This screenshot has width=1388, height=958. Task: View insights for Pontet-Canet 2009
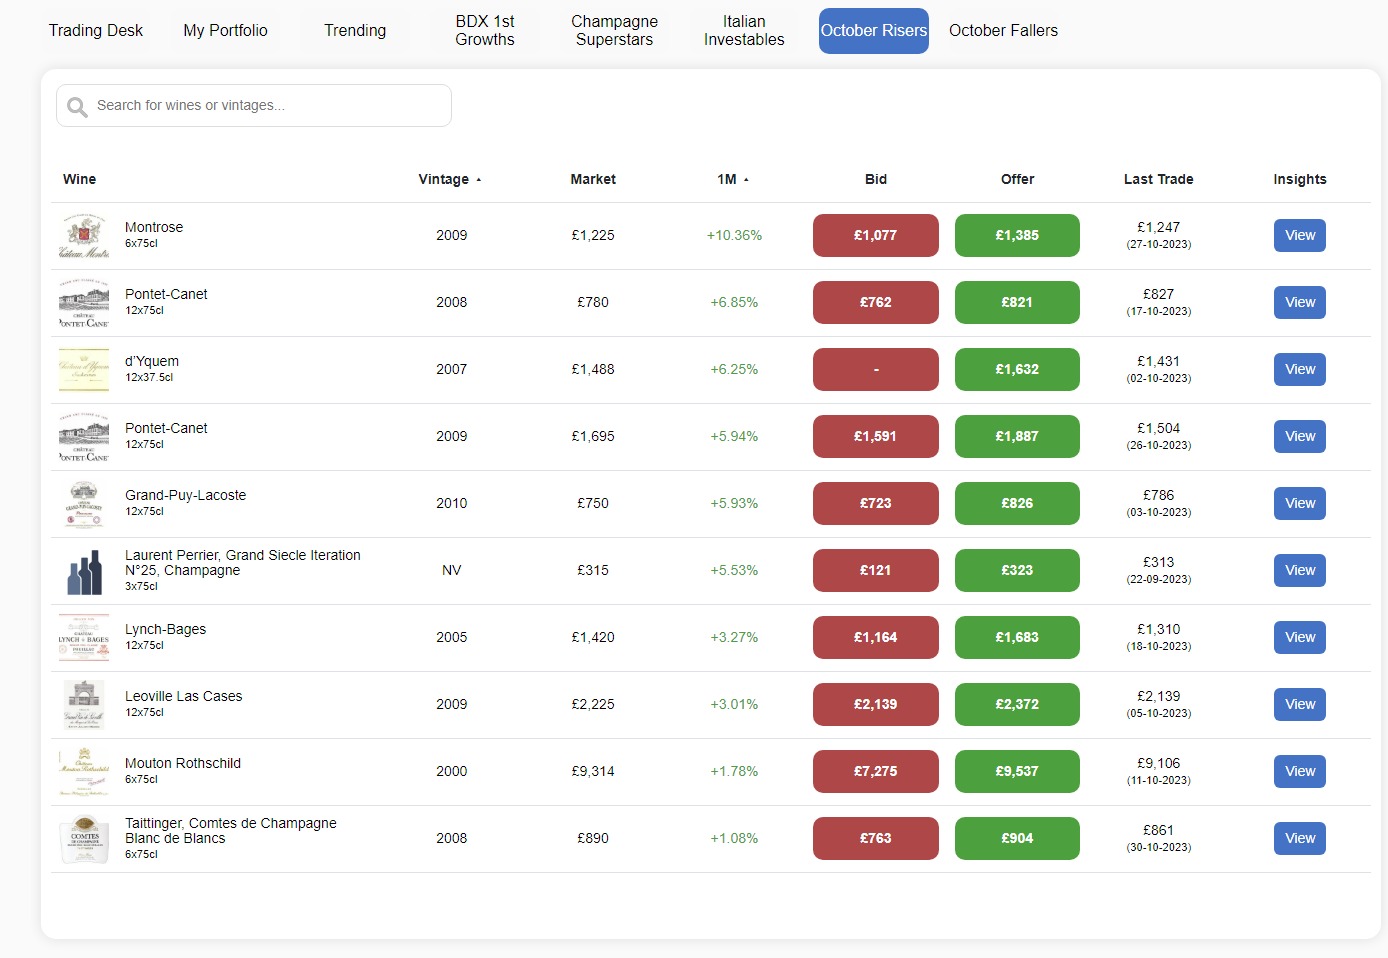[x=1300, y=436]
